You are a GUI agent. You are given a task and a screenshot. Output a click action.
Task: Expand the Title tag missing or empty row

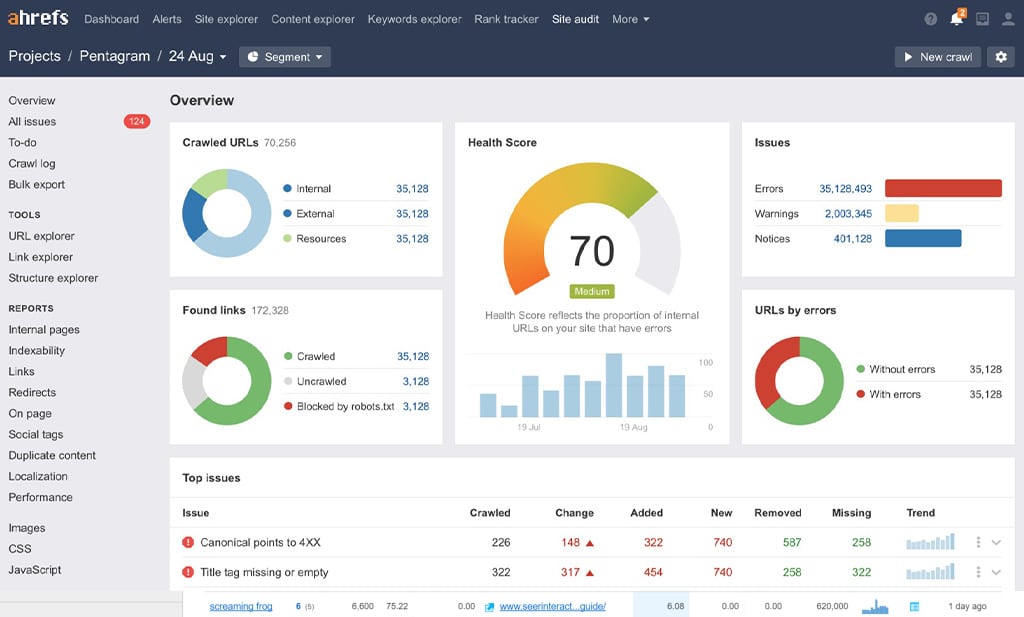tap(996, 572)
